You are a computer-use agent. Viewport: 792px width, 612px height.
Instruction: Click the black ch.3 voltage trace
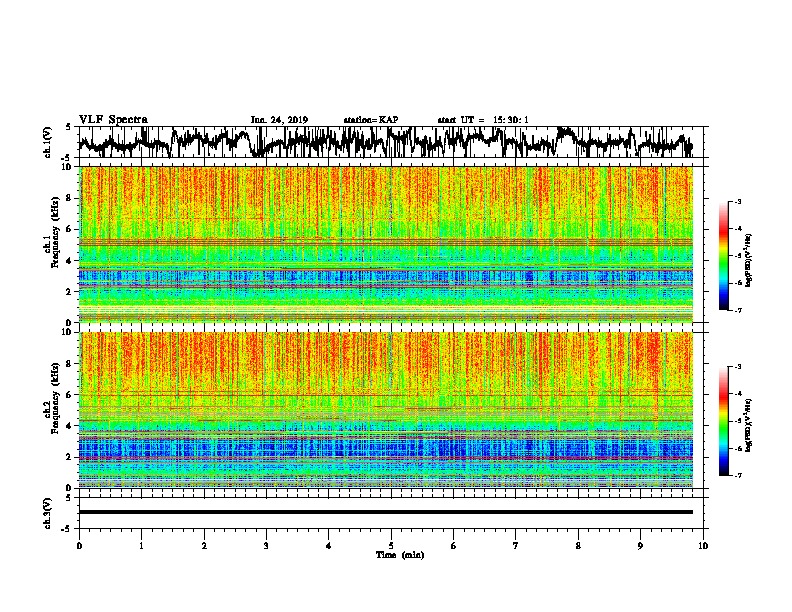386,512
